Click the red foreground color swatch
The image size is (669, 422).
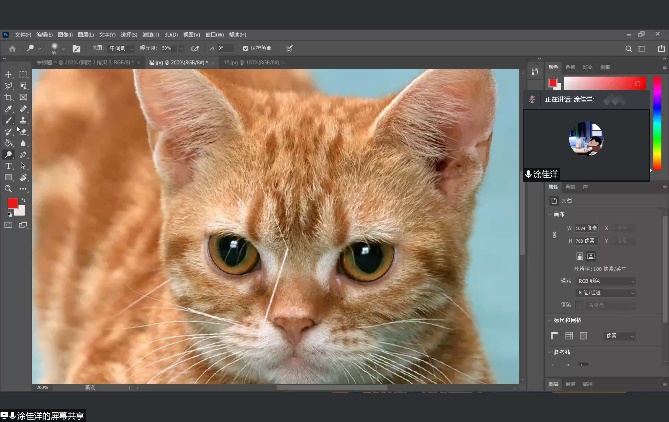tap(13, 204)
